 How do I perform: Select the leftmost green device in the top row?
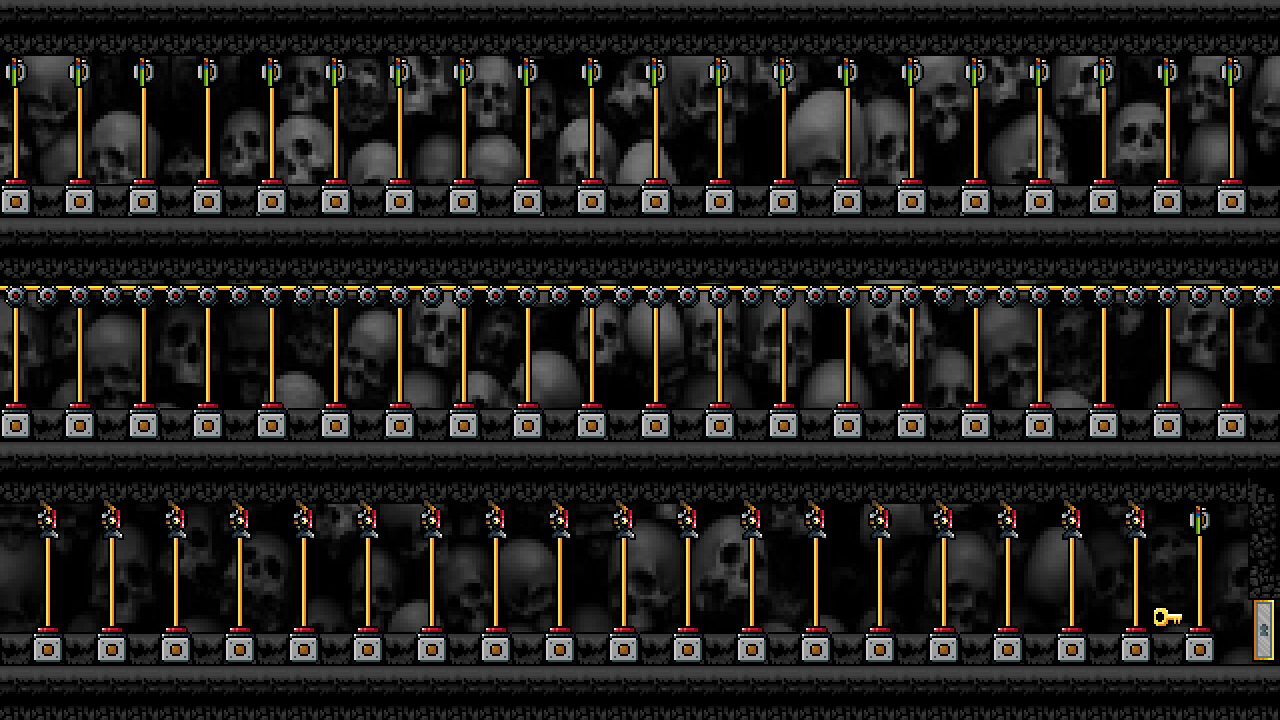tap(15, 72)
